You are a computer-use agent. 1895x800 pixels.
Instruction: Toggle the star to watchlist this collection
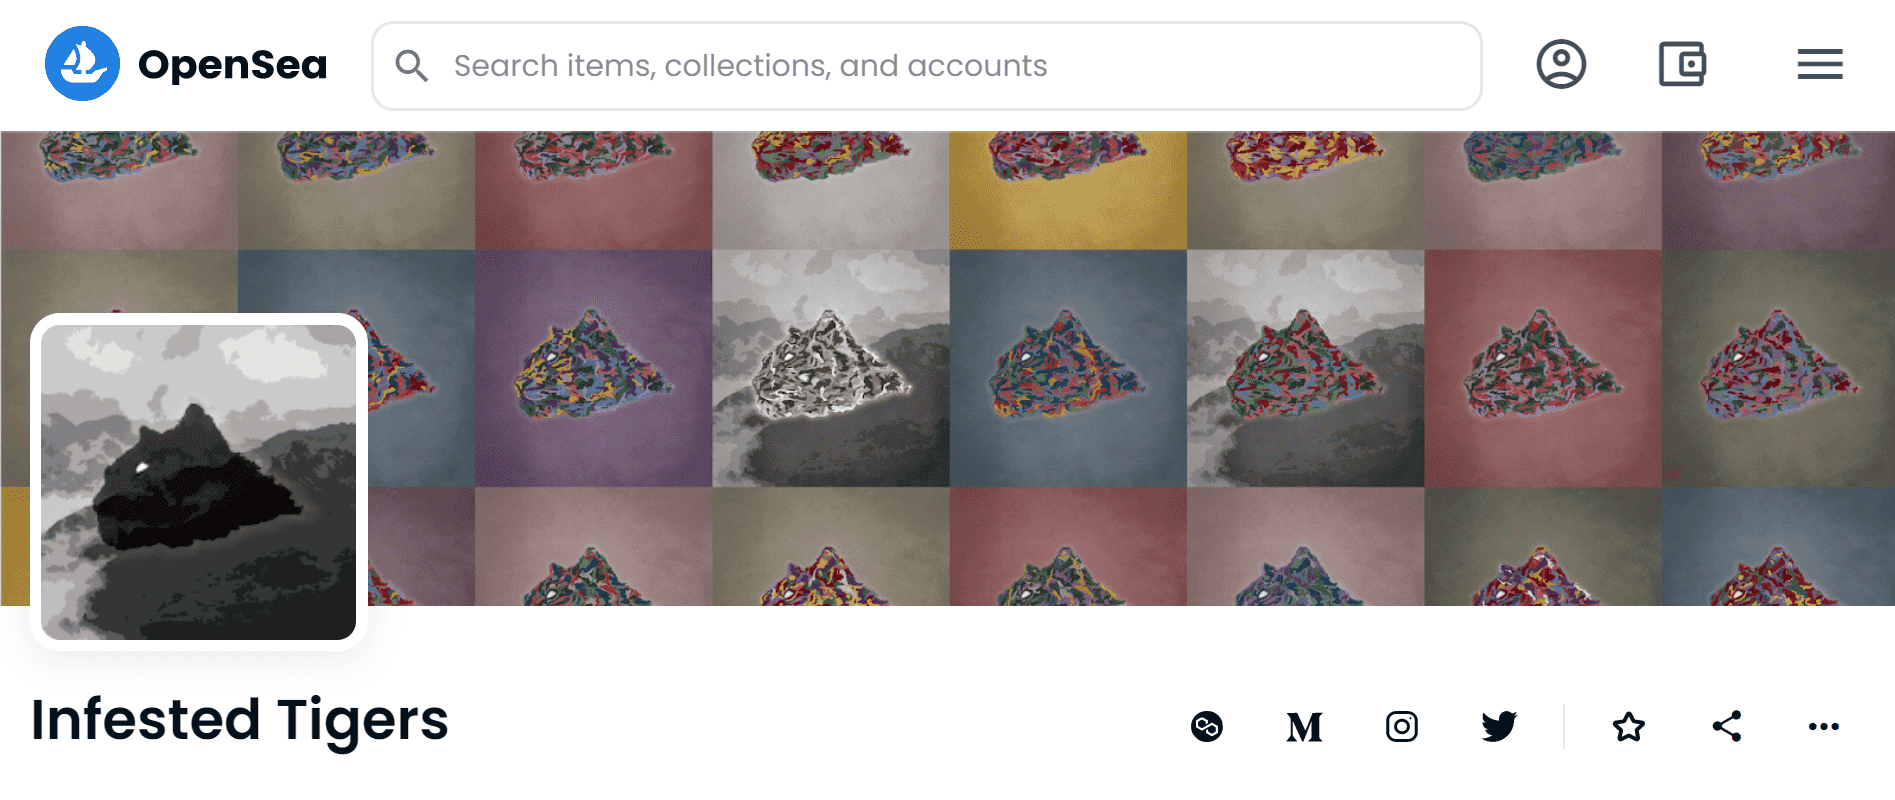point(1628,726)
